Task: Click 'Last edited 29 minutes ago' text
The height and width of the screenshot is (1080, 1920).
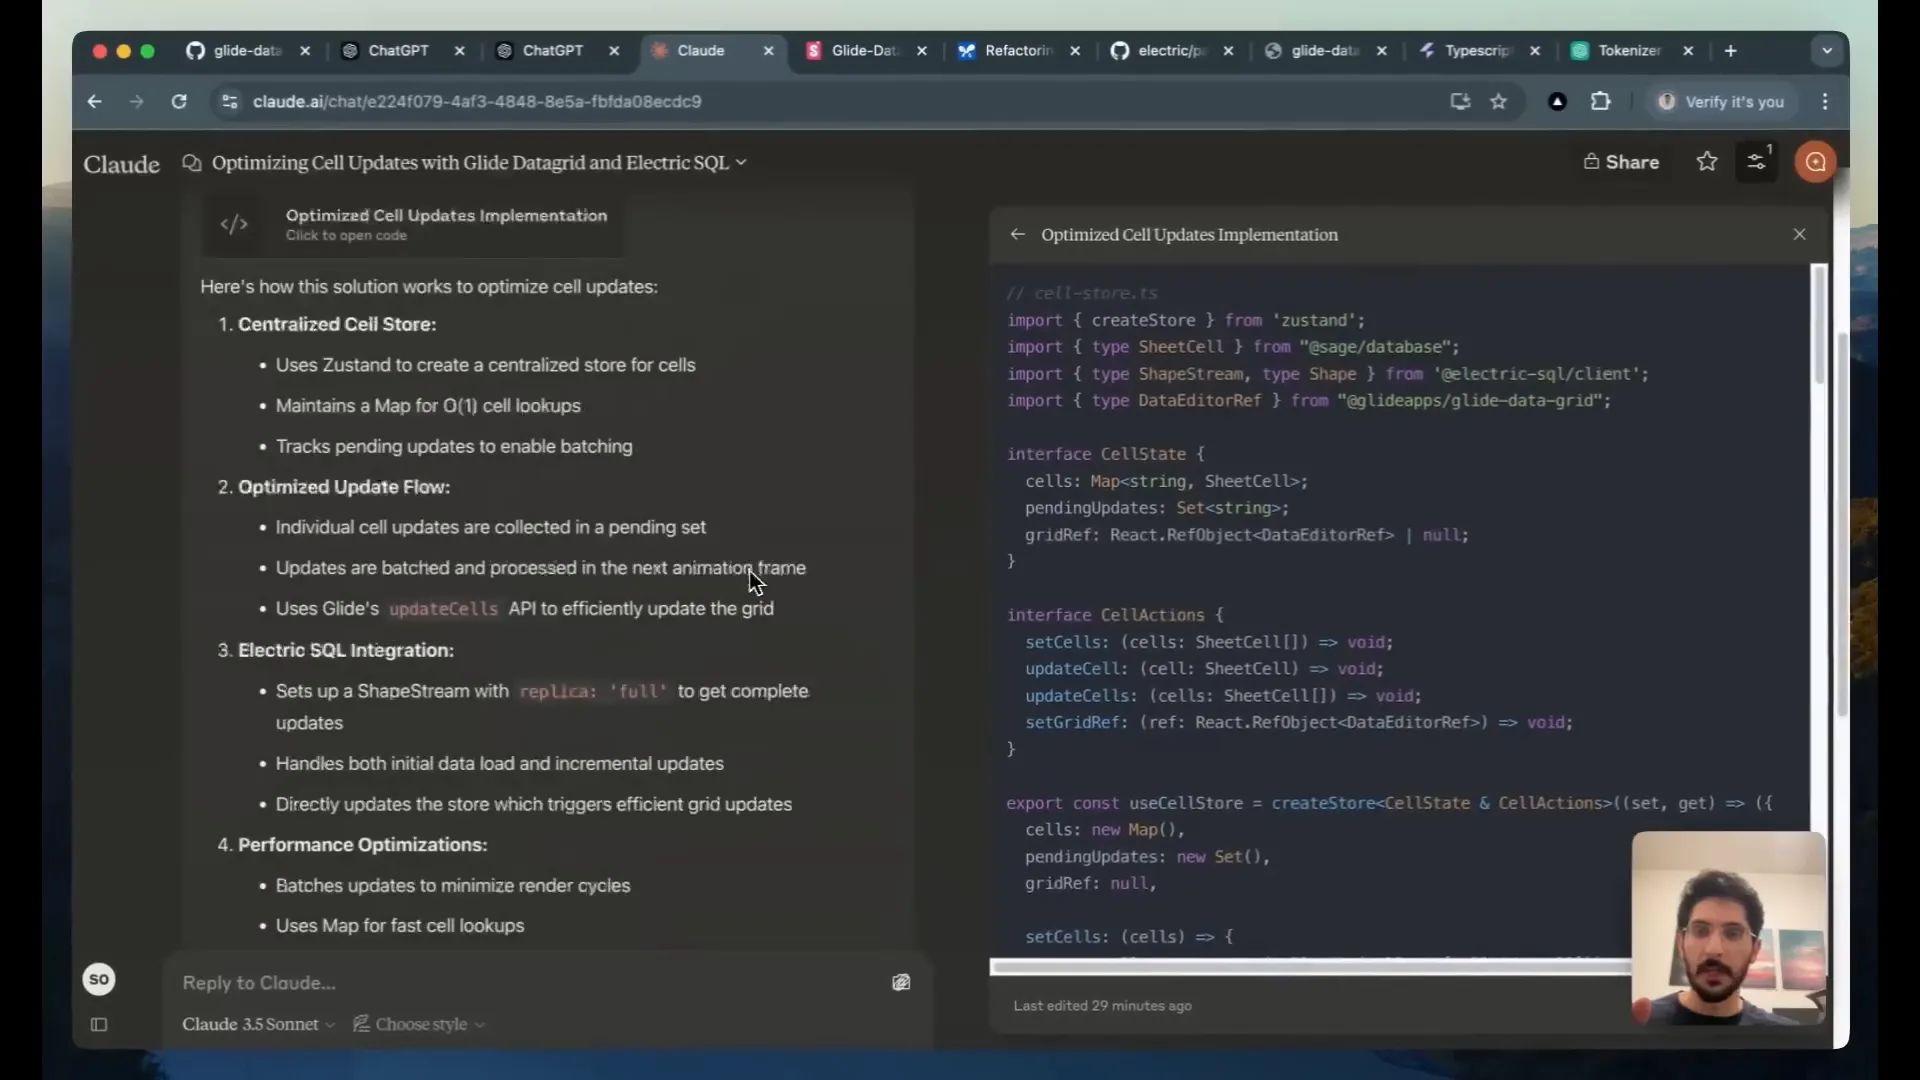Action: coord(1103,1006)
